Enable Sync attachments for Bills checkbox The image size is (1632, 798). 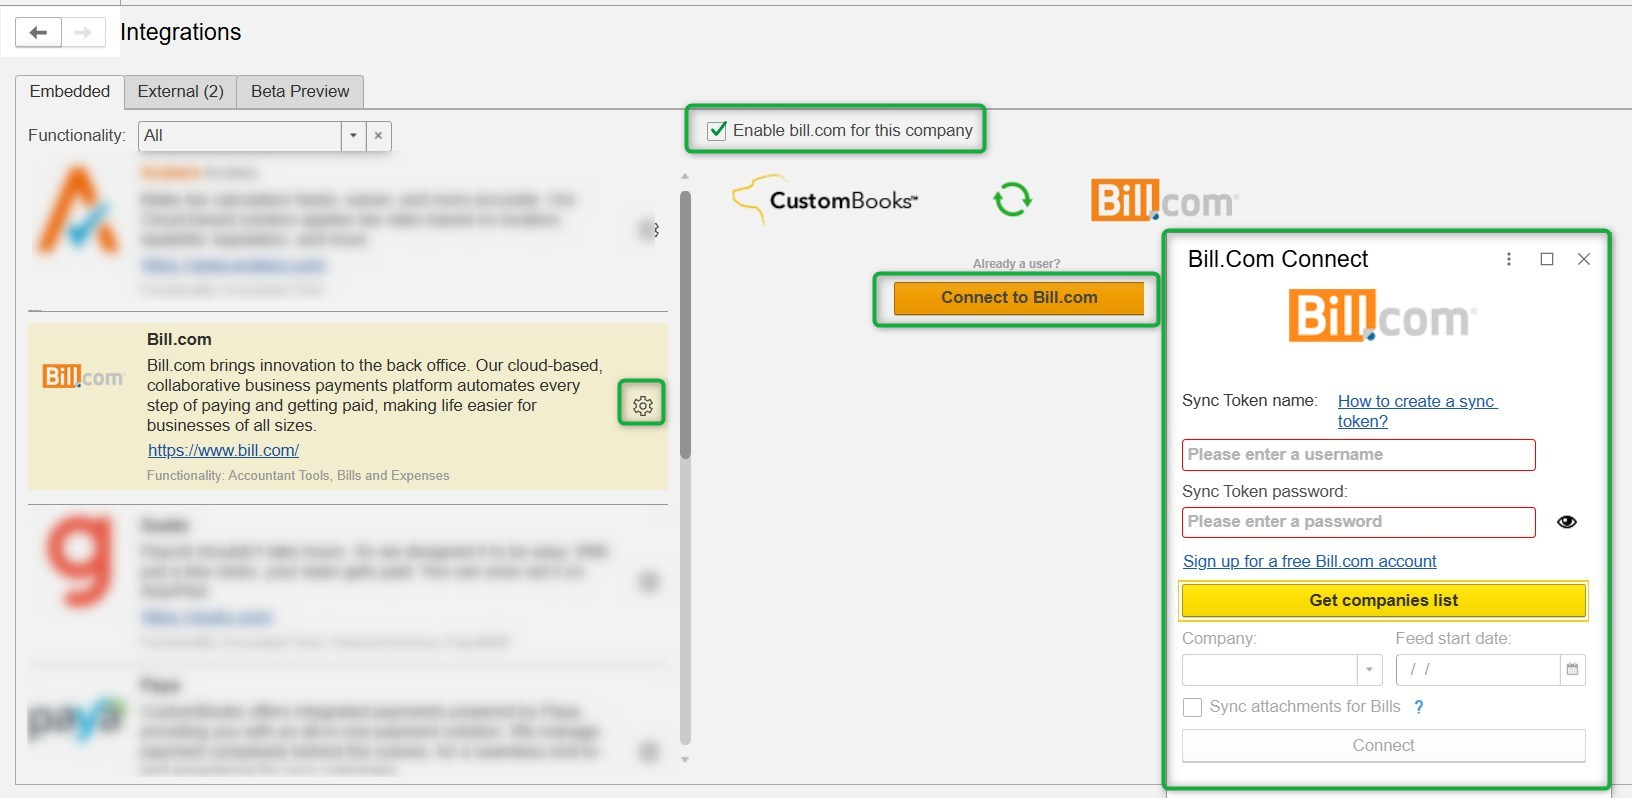pyautogui.click(x=1192, y=707)
